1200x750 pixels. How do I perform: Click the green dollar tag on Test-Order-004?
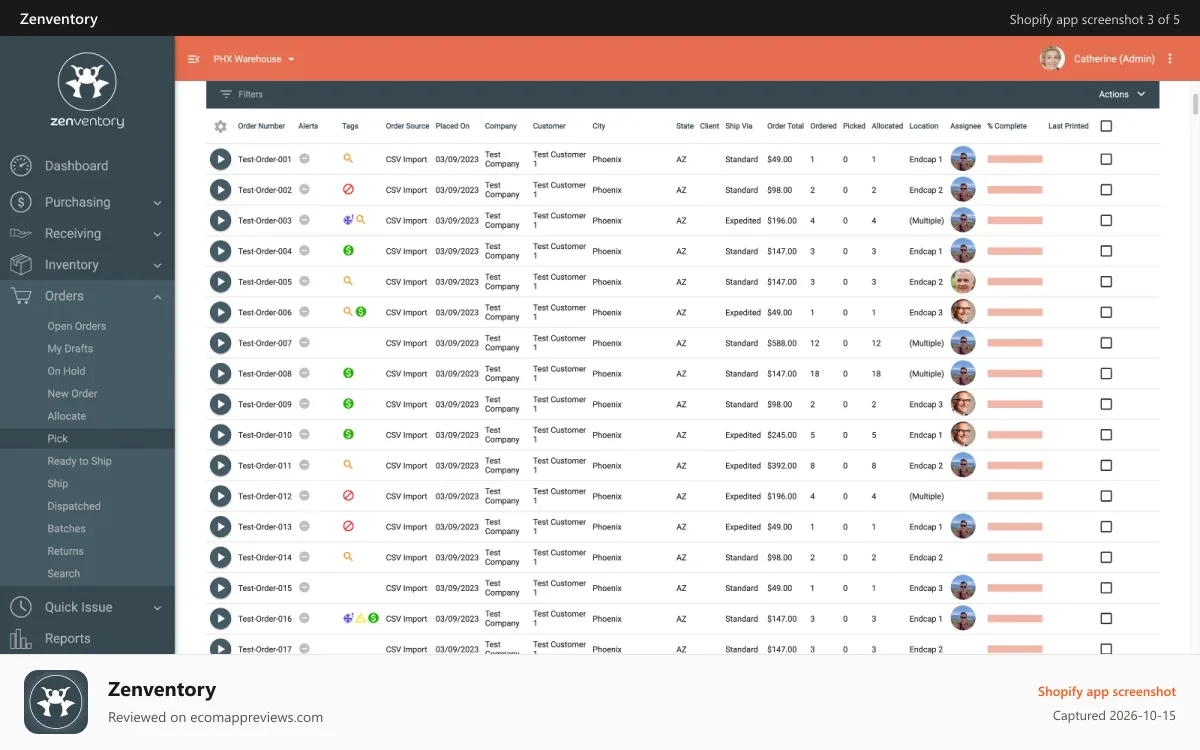[x=348, y=250]
